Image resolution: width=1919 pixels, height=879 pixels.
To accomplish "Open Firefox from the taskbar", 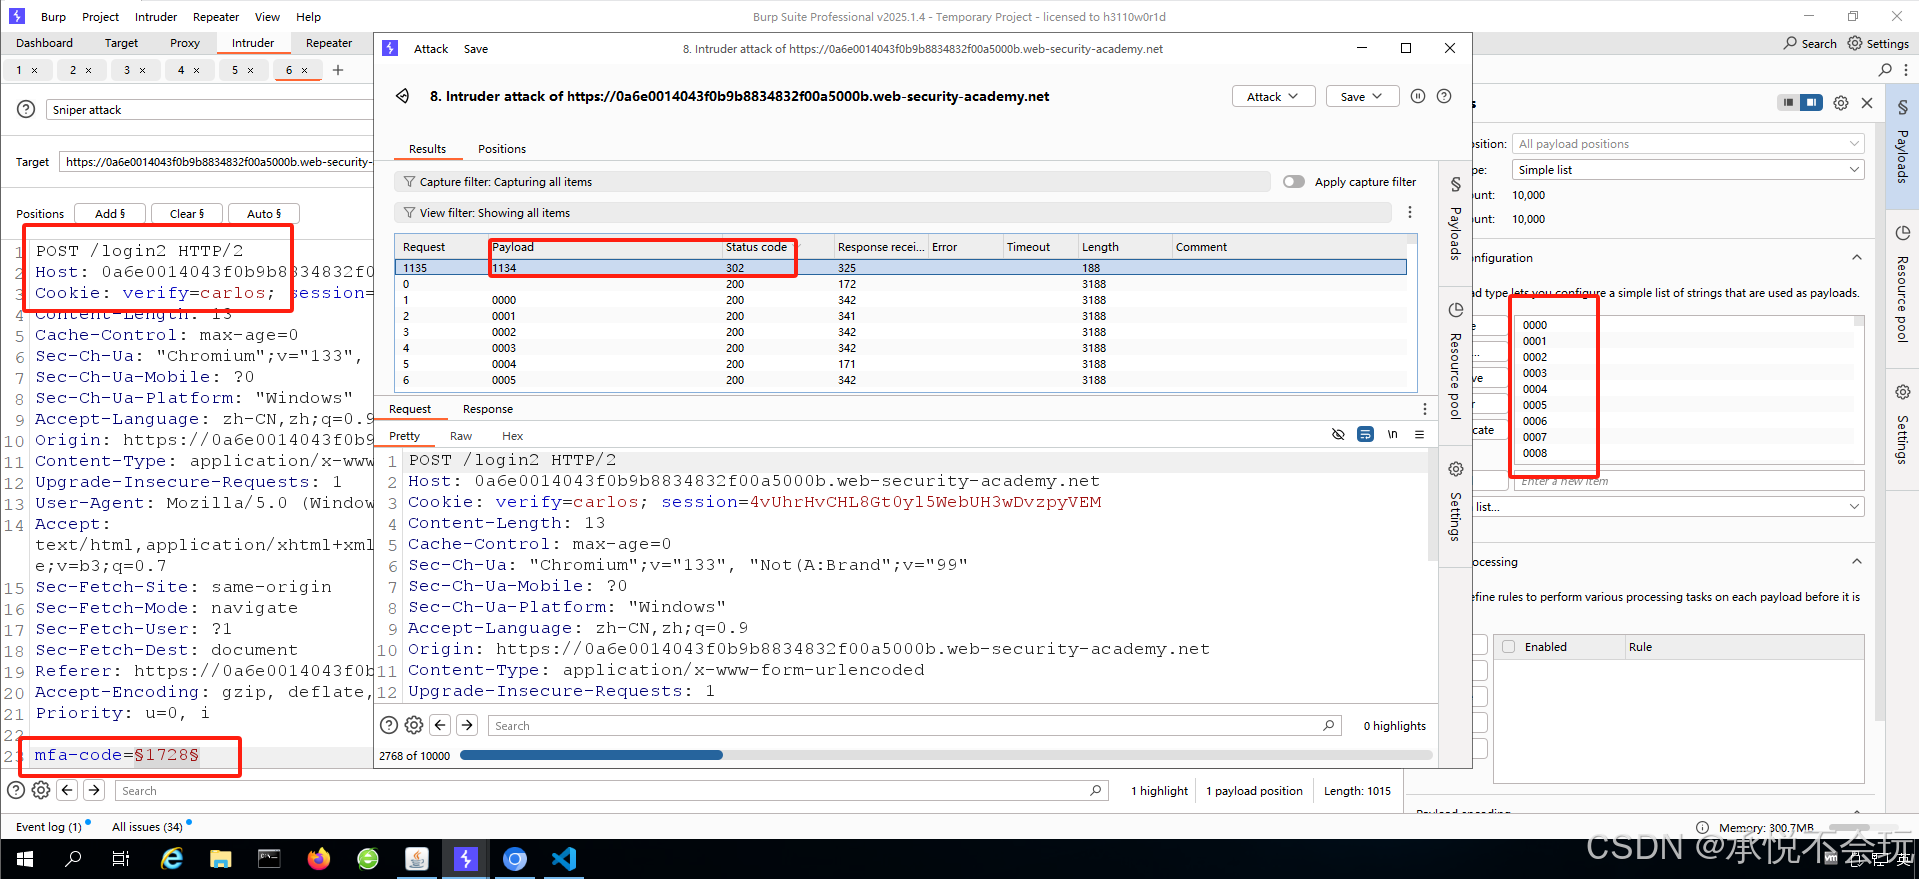I will pos(319,859).
